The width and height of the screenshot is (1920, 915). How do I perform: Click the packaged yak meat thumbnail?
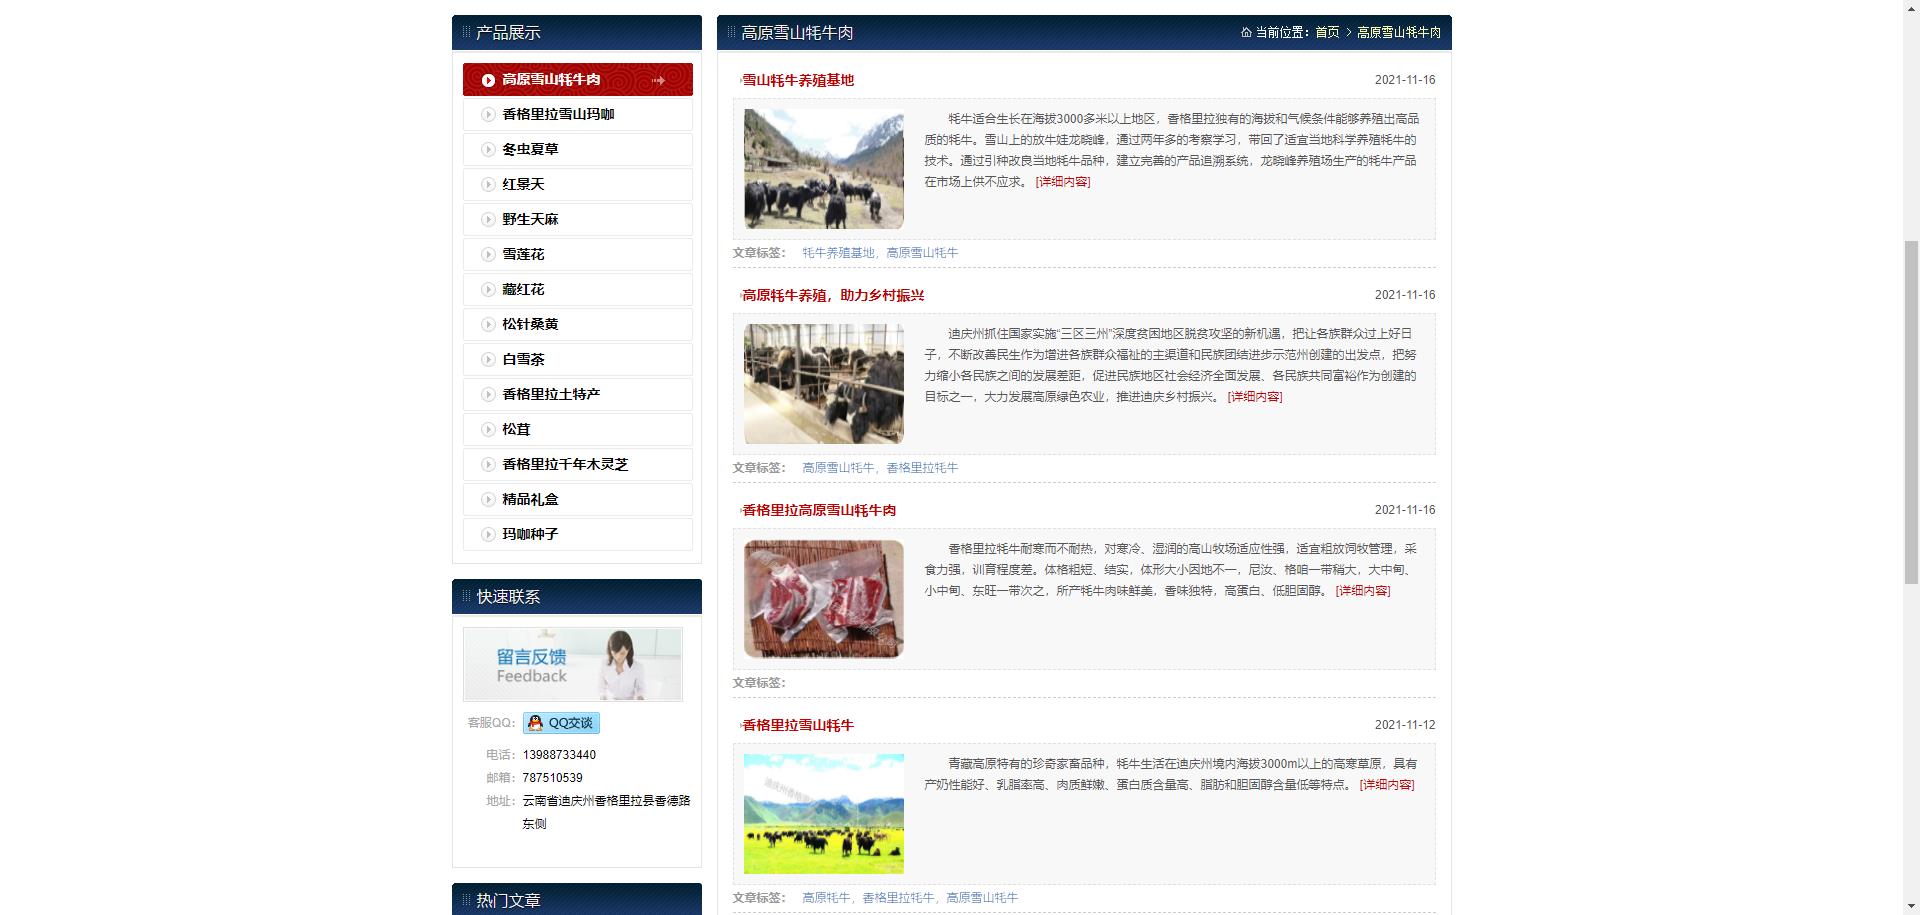(823, 599)
